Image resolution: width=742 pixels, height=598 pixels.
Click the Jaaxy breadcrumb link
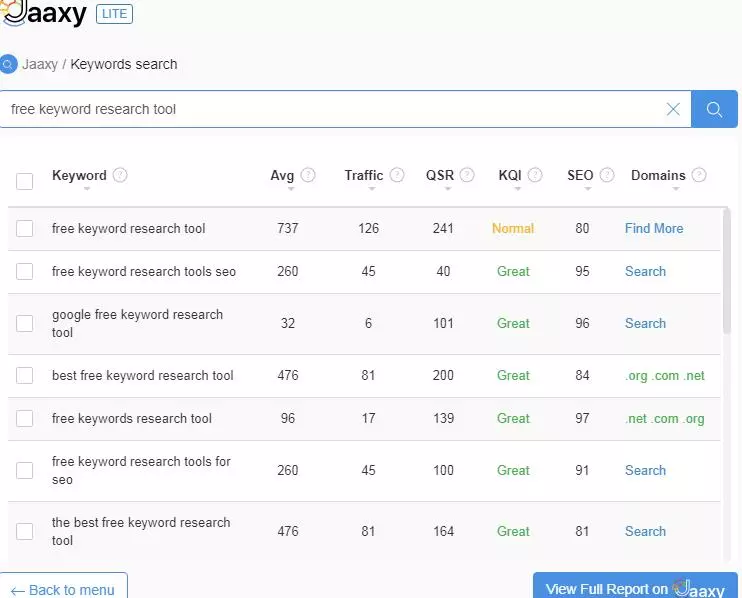(40, 64)
